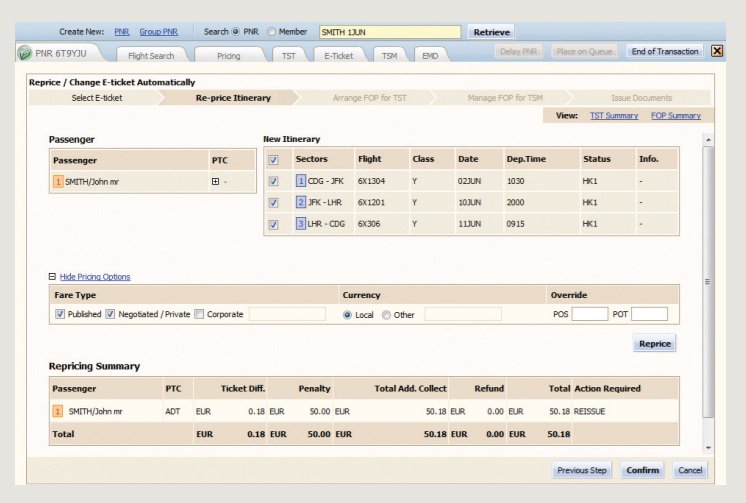Image resolution: width=746 pixels, height=503 pixels.
Task: Create new Group PNR link
Action: click(x=158, y=32)
